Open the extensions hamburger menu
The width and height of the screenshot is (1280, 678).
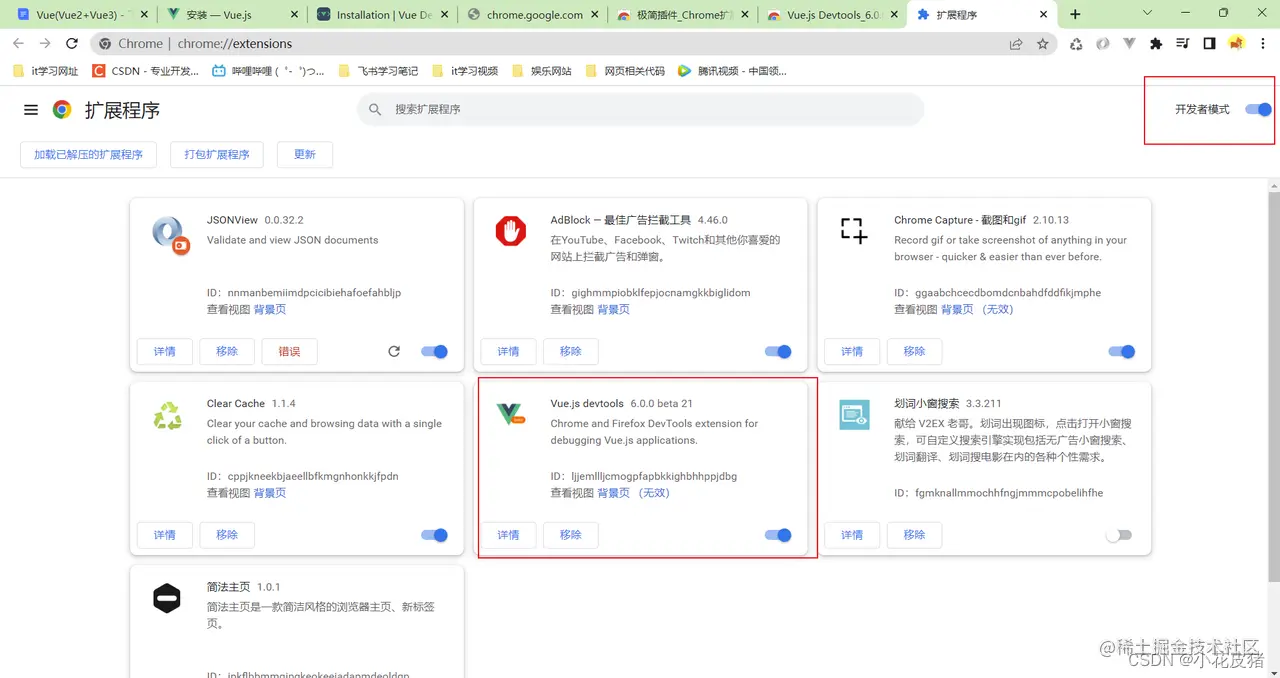pos(30,110)
